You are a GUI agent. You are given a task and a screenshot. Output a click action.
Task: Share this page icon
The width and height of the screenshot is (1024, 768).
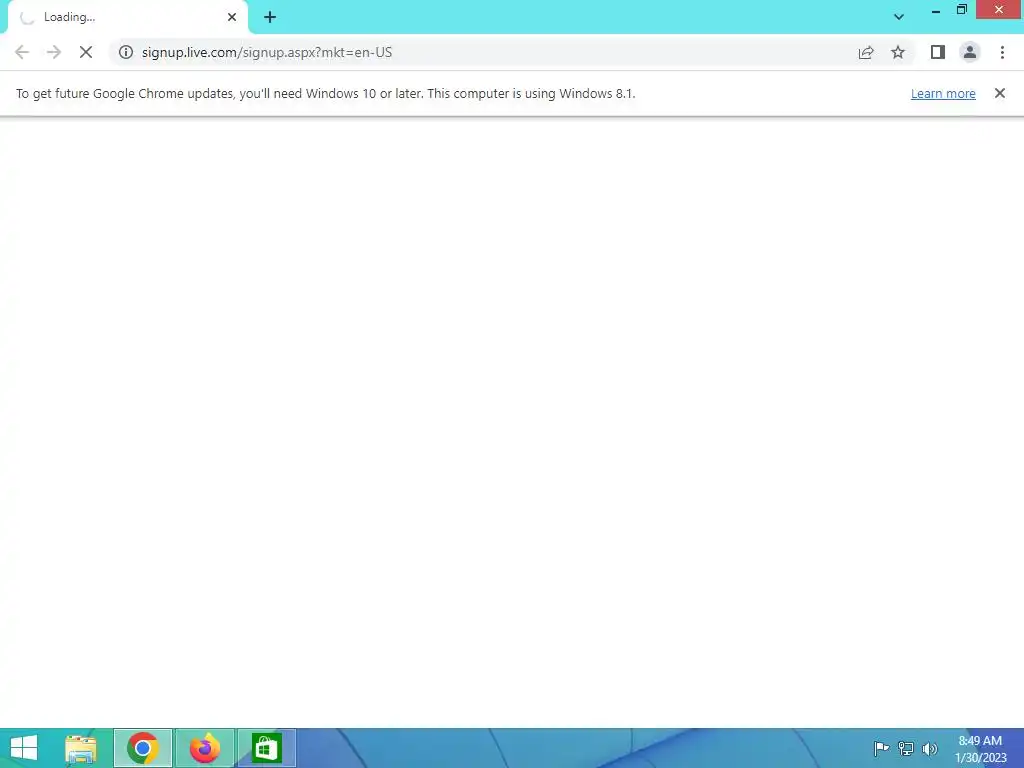click(866, 52)
